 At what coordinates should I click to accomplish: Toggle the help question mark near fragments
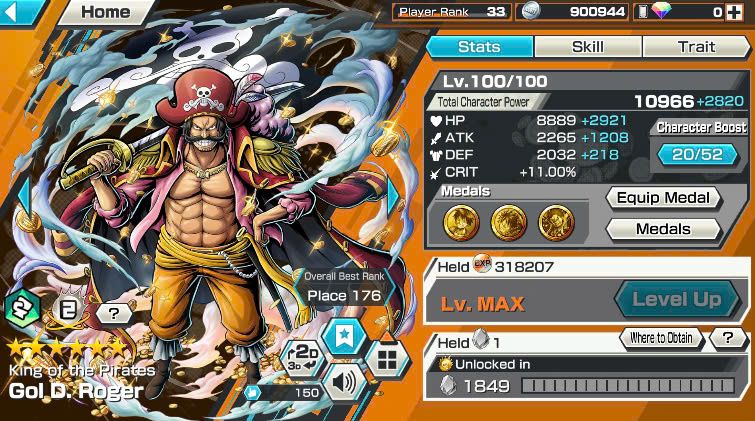(x=728, y=338)
